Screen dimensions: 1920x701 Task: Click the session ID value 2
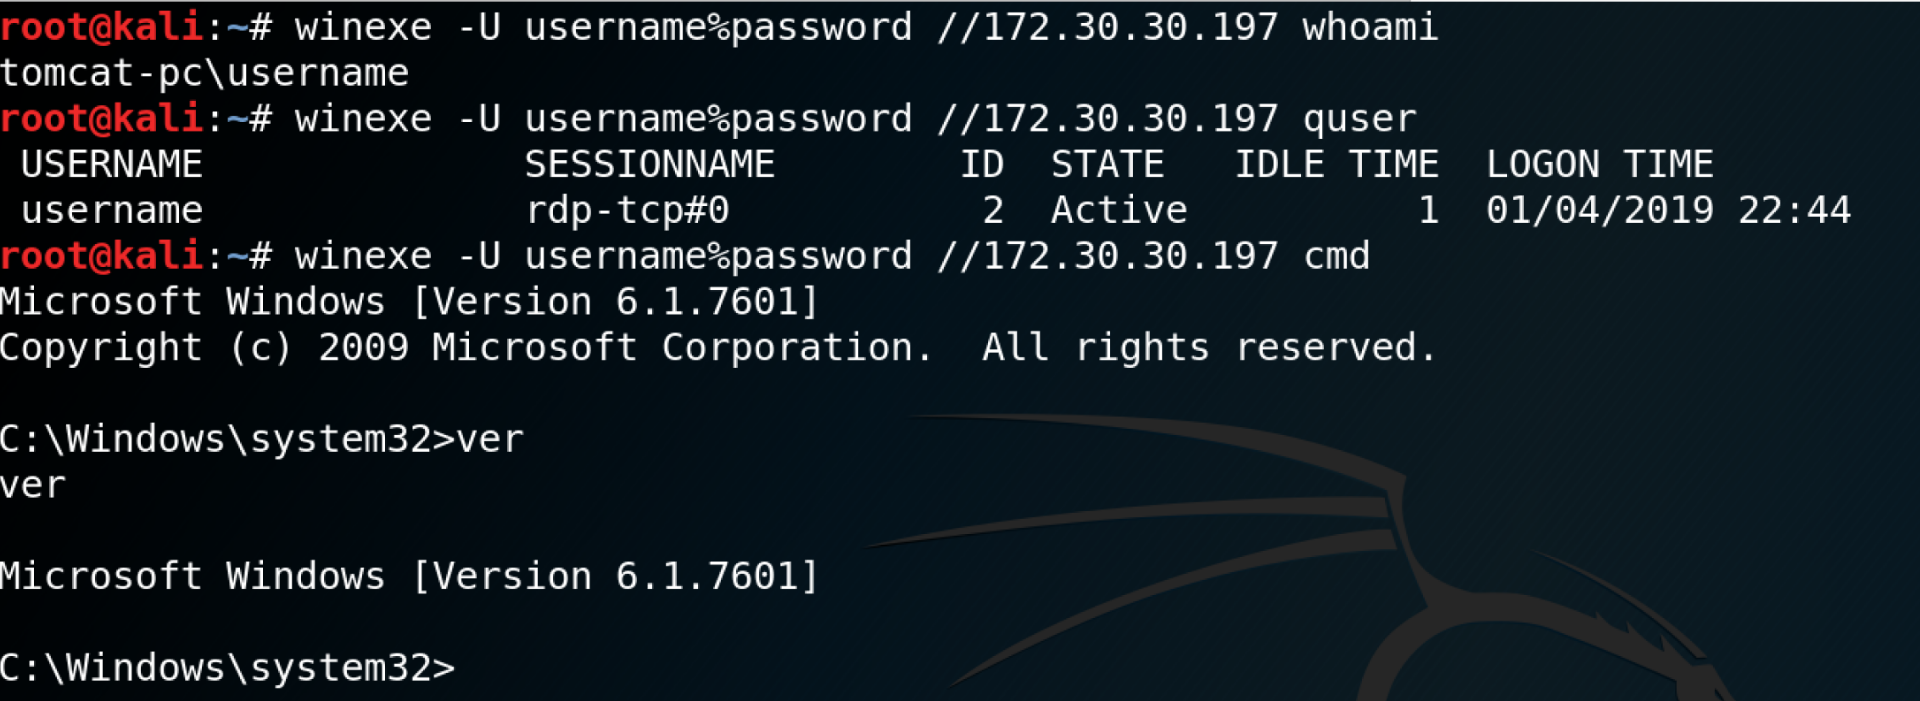(x=992, y=210)
